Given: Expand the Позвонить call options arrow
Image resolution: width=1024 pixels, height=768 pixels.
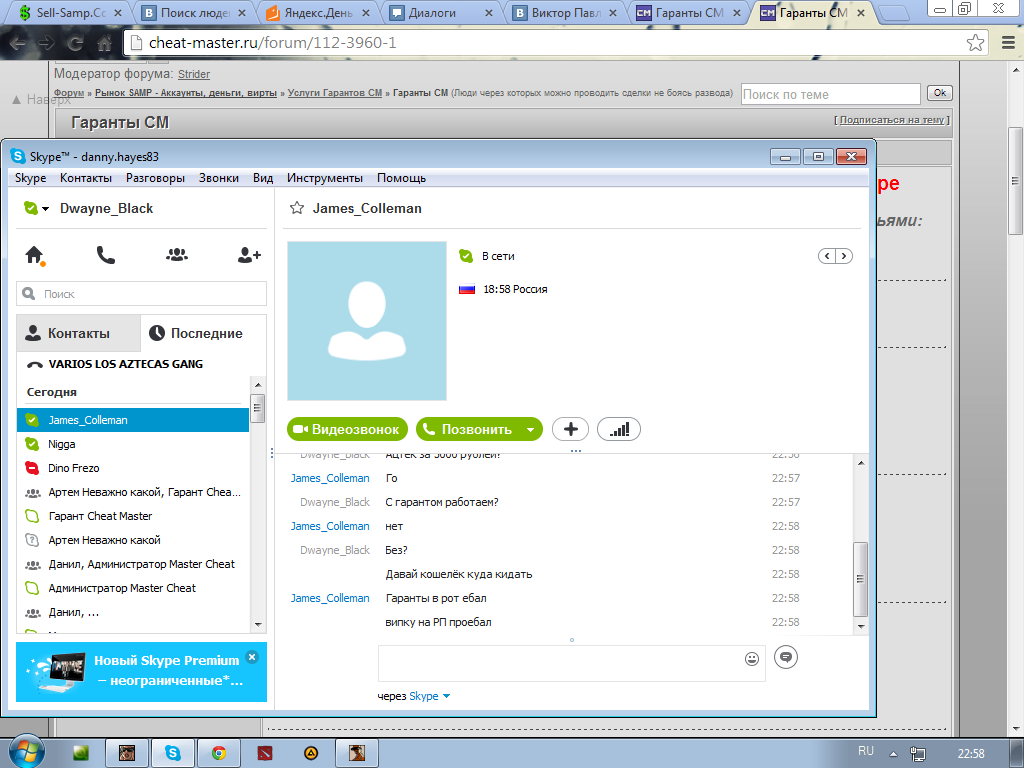Looking at the screenshot, I should click(x=530, y=429).
